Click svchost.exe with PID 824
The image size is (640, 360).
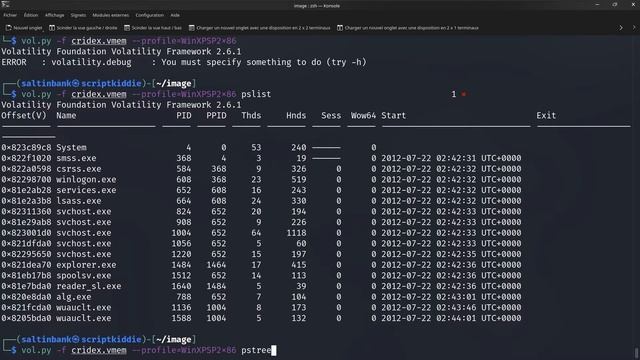(84, 211)
